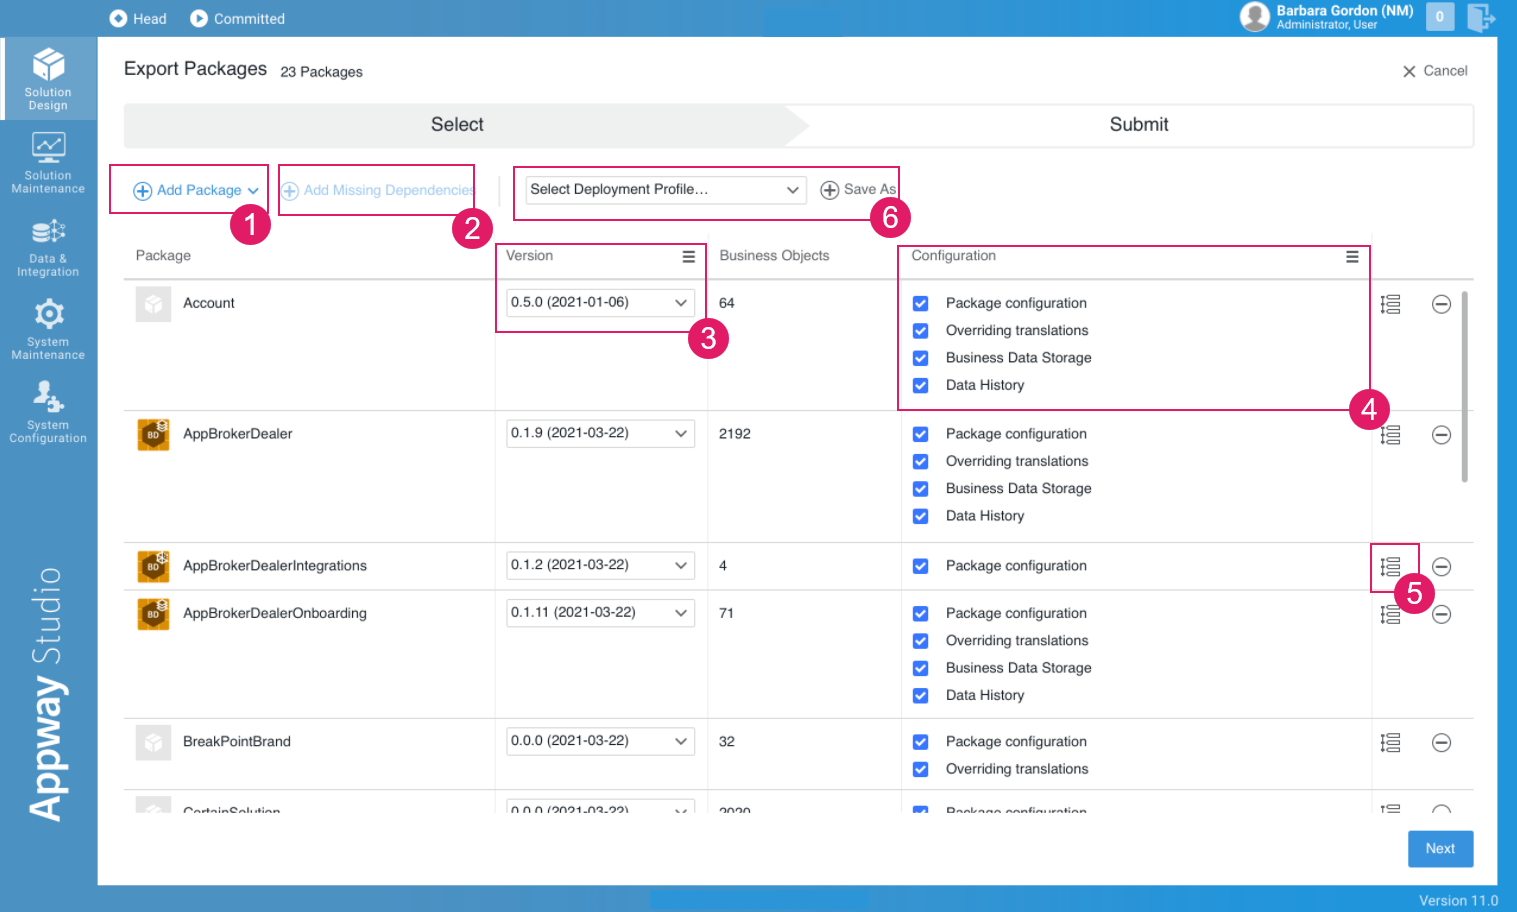Click the Committed status icon
The height and width of the screenshot is (912, 1517).
tap(199, 18)
